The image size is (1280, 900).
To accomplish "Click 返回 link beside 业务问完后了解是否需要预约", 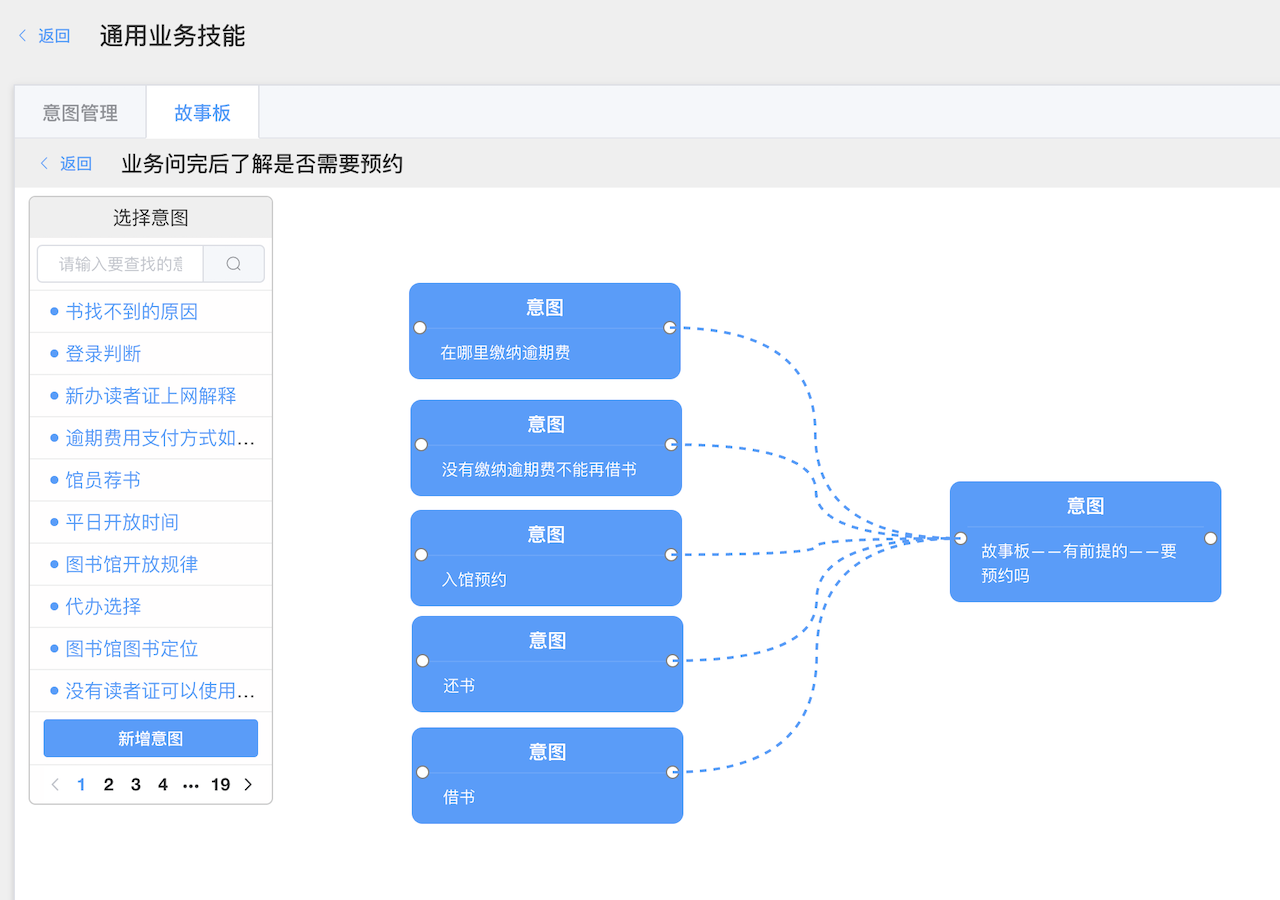I will coord(65,164).
